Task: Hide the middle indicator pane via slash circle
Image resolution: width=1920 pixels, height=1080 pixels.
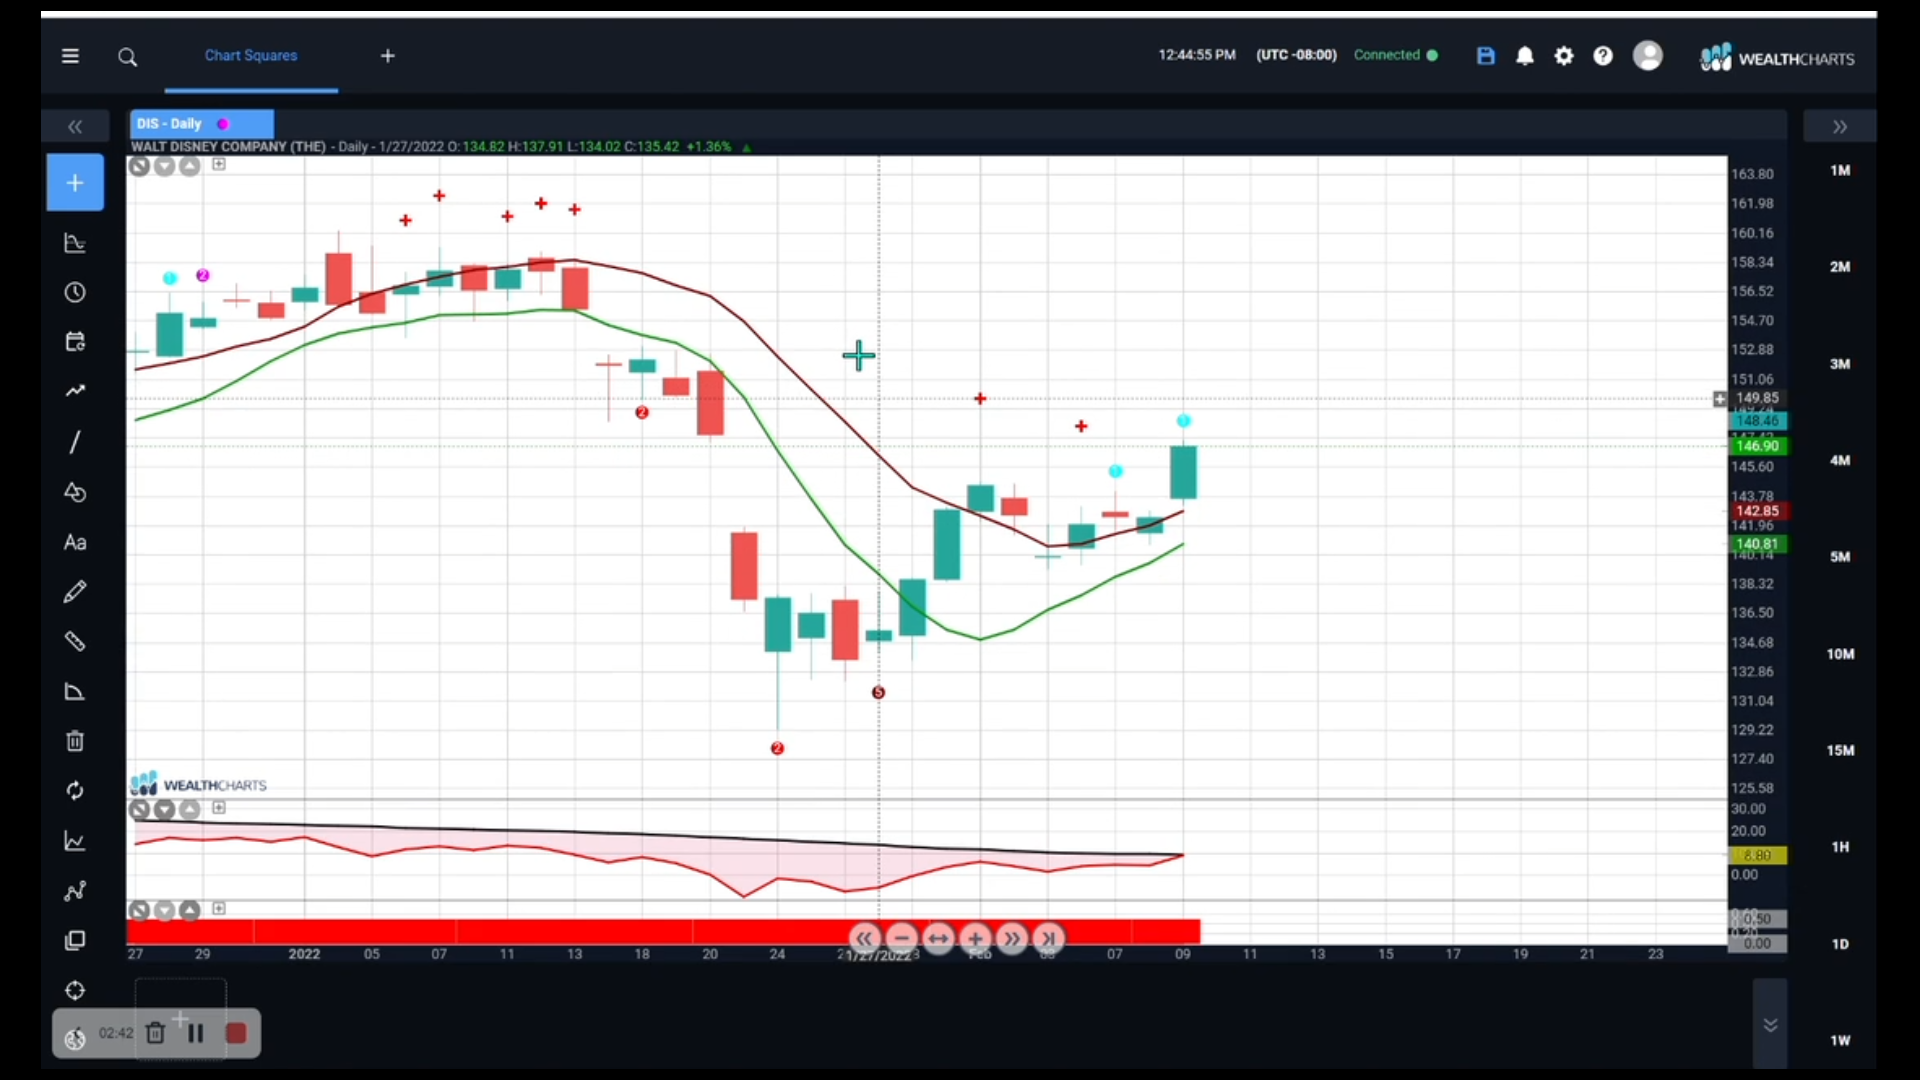Action: click(139, 810)
